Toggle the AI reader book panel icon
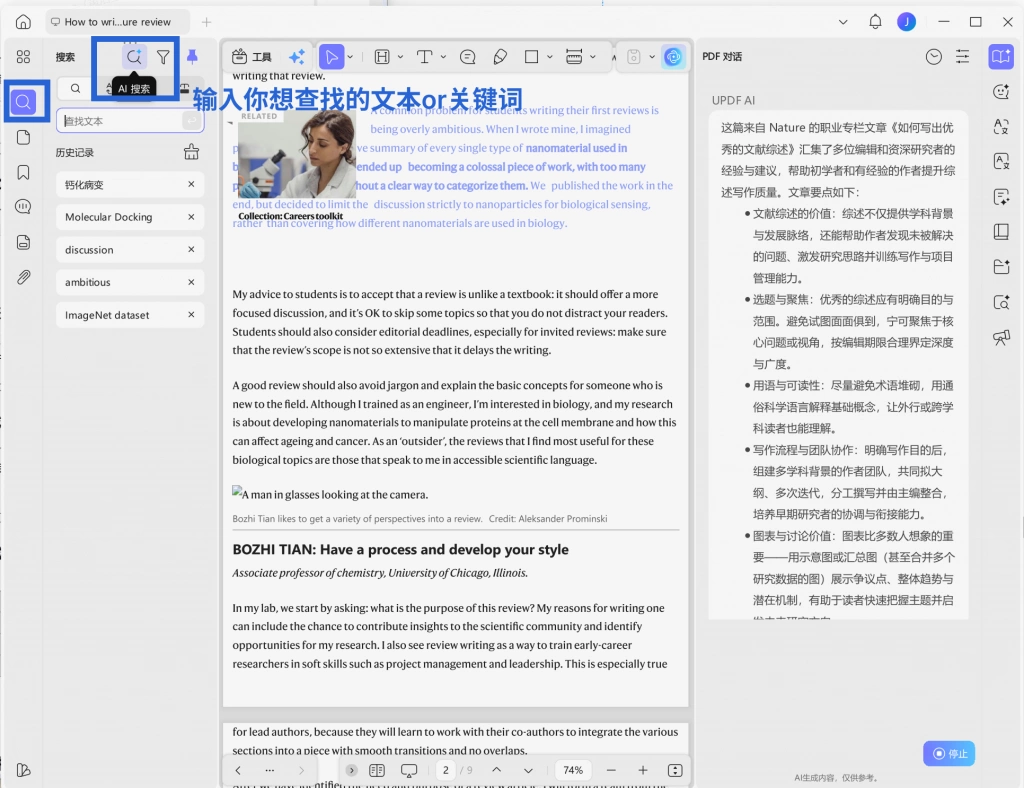This screenshot has width=1024, height=788. point(1001,57)
